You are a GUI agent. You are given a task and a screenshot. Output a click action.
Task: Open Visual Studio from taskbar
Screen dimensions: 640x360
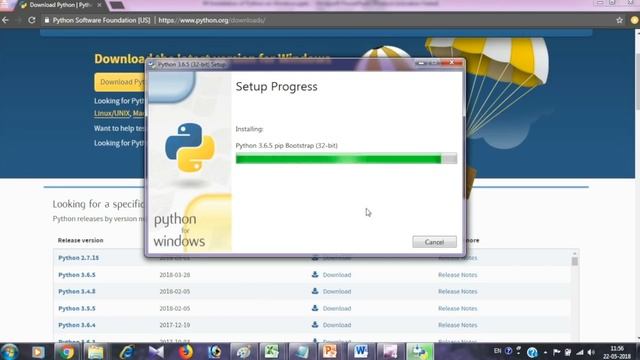tap(156, 352)
